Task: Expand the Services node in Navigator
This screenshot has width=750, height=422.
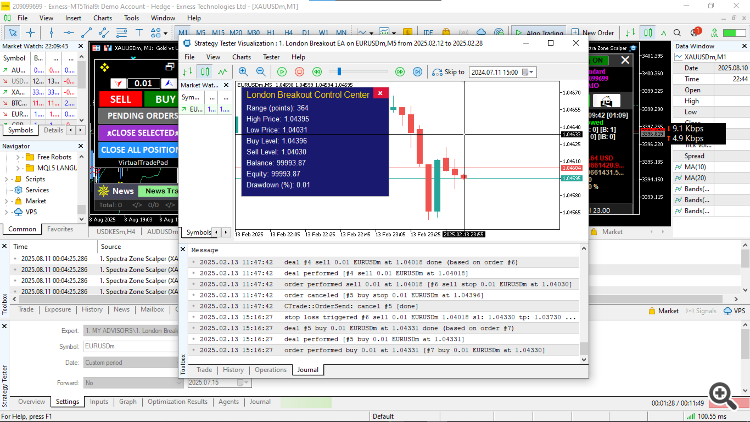Action: (7, 190)
